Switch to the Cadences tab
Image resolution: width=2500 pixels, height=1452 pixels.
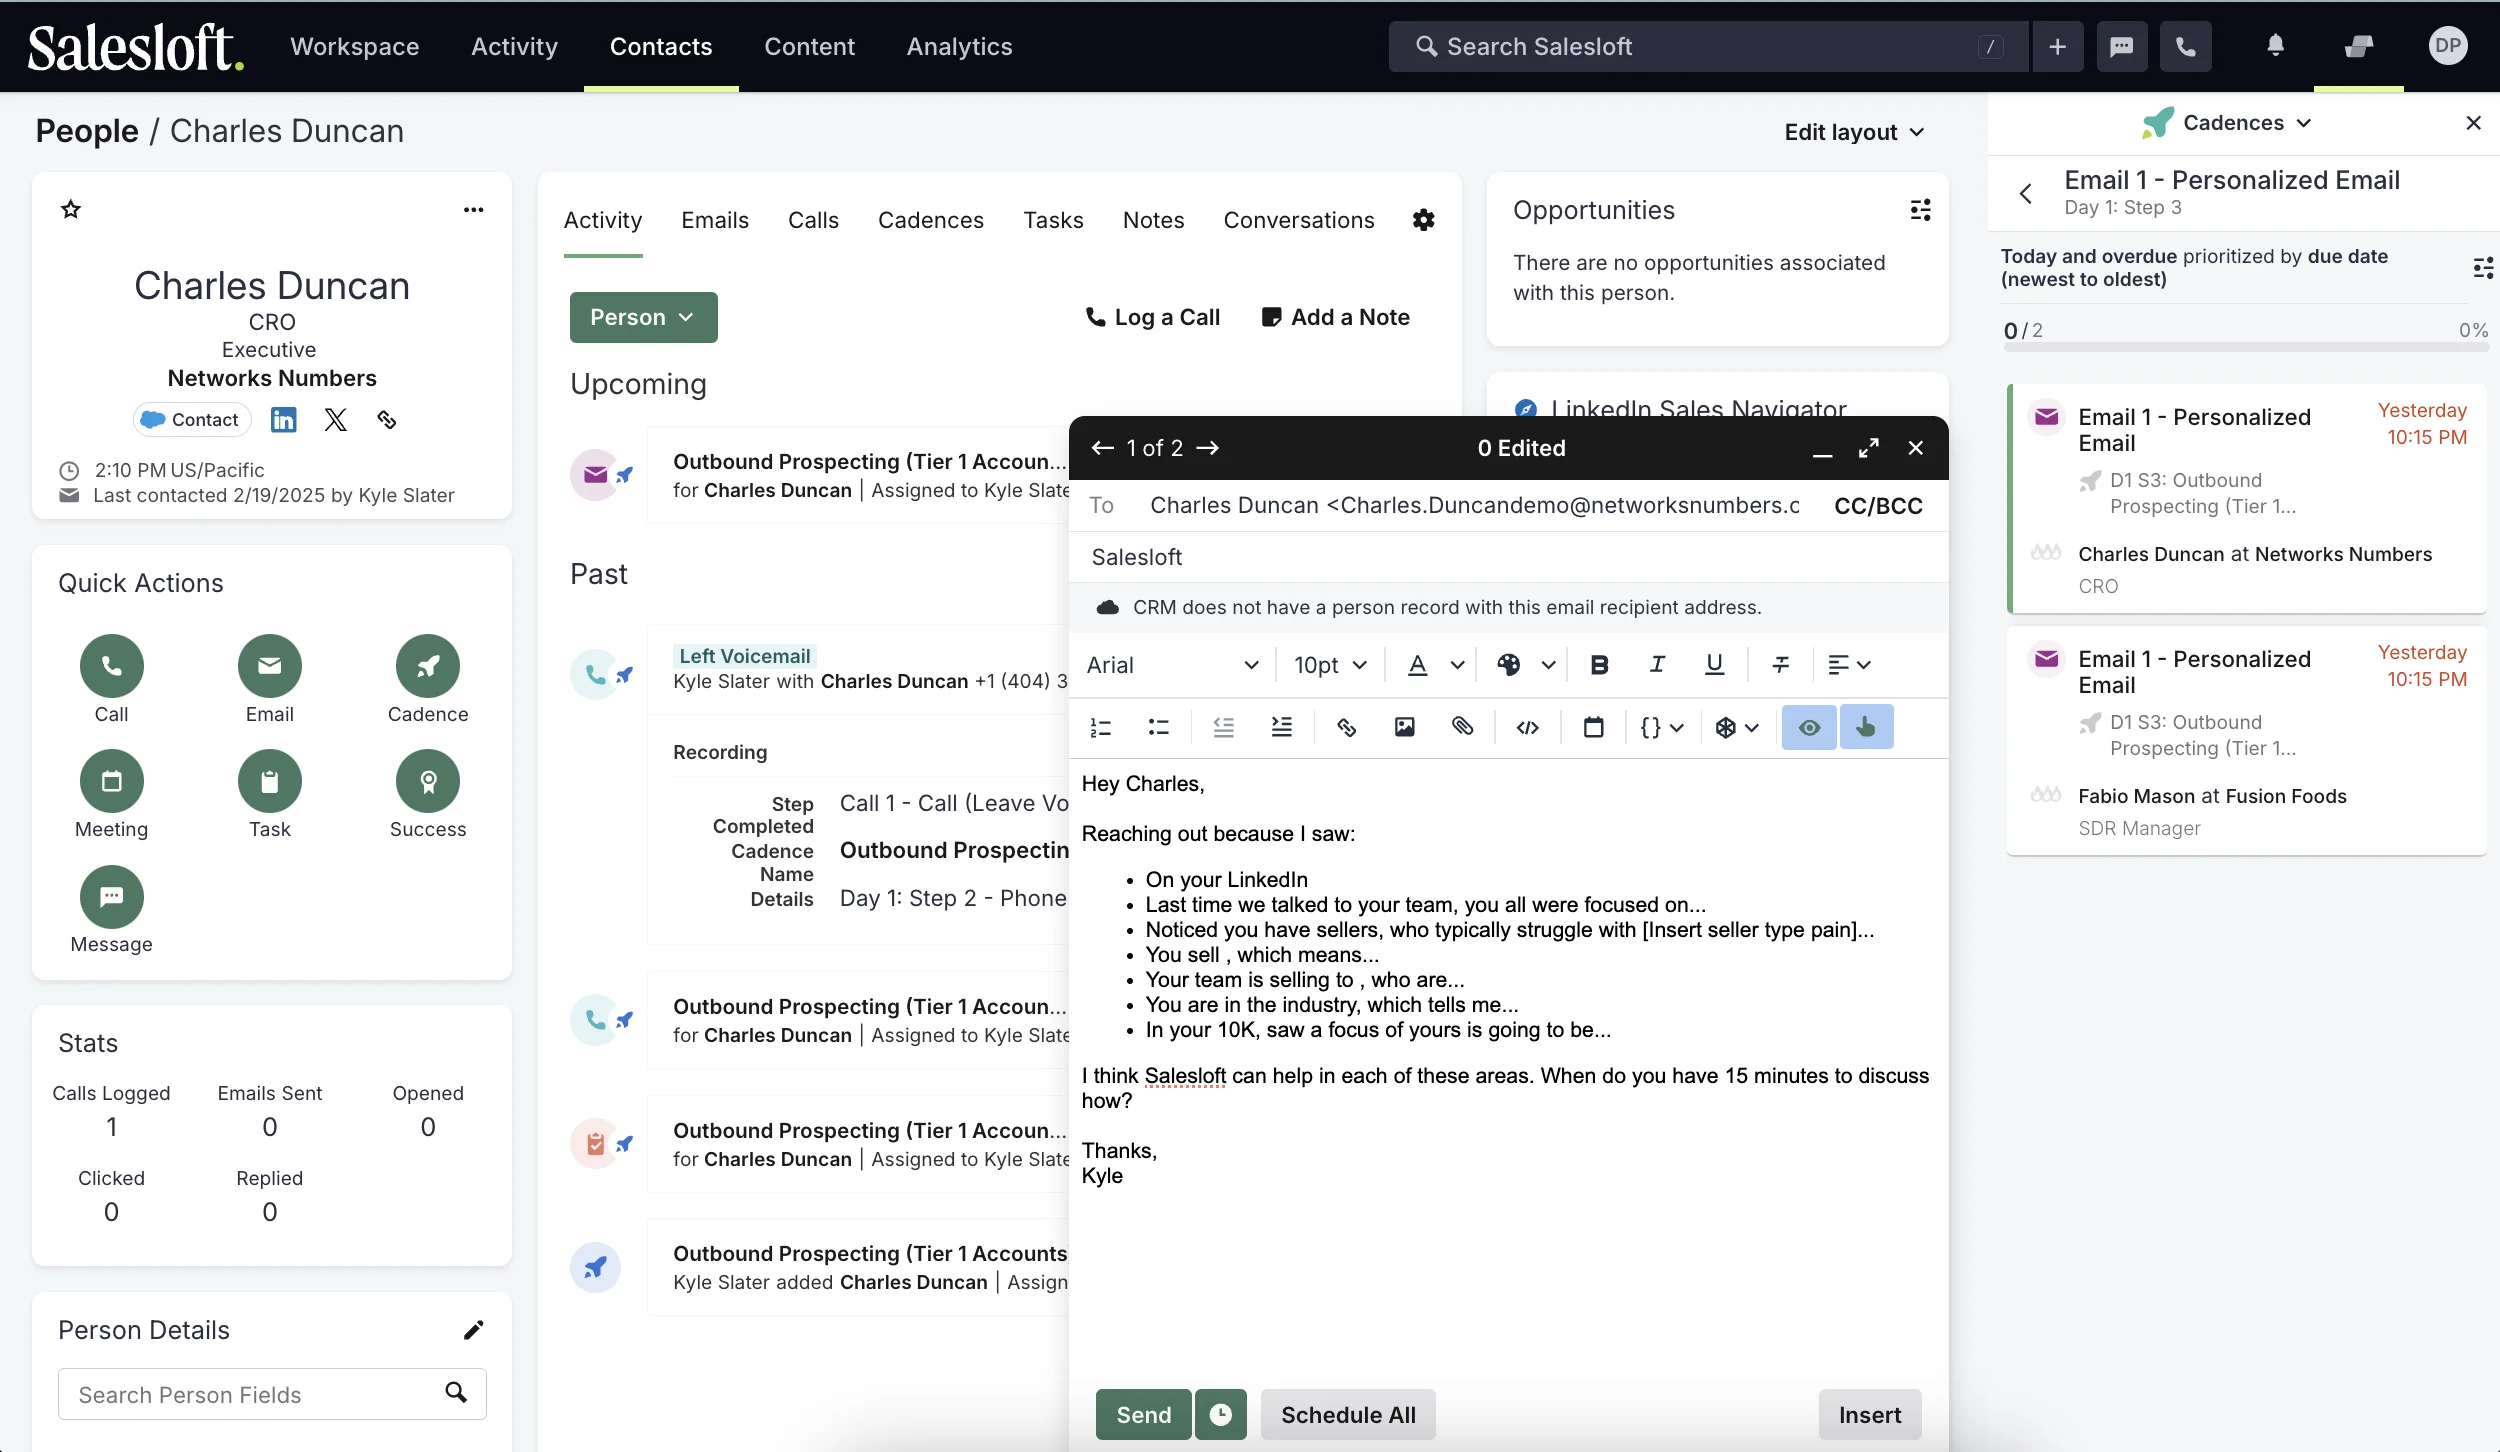[931, 220]
